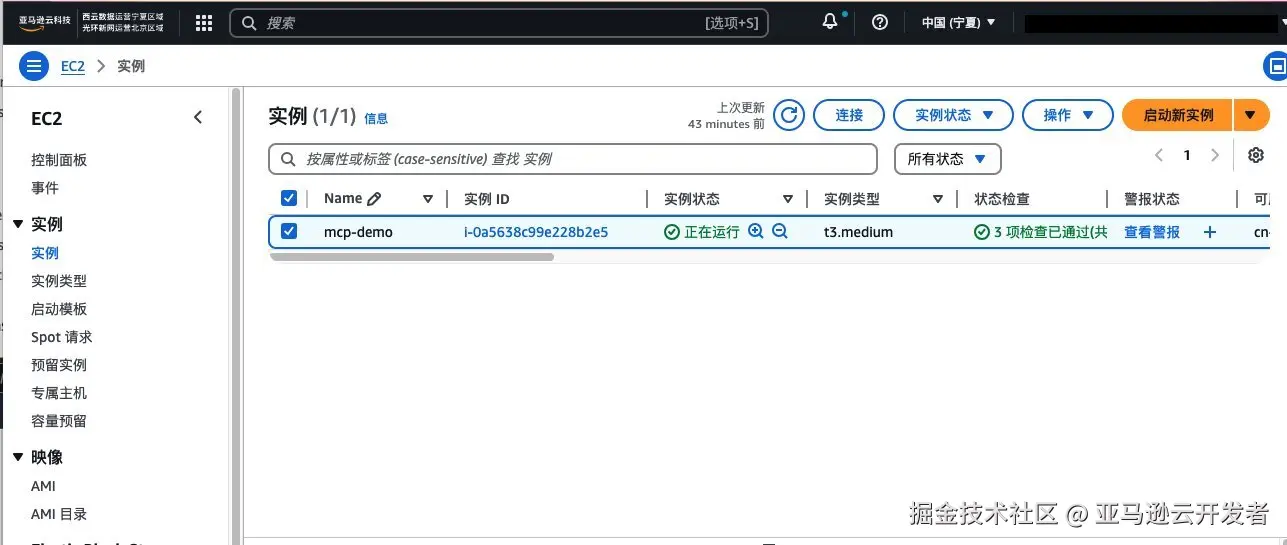Screen dimensions: 1287x545
Task: Open the panel icon at top right edge
Action: click(x=1276, y=67)
